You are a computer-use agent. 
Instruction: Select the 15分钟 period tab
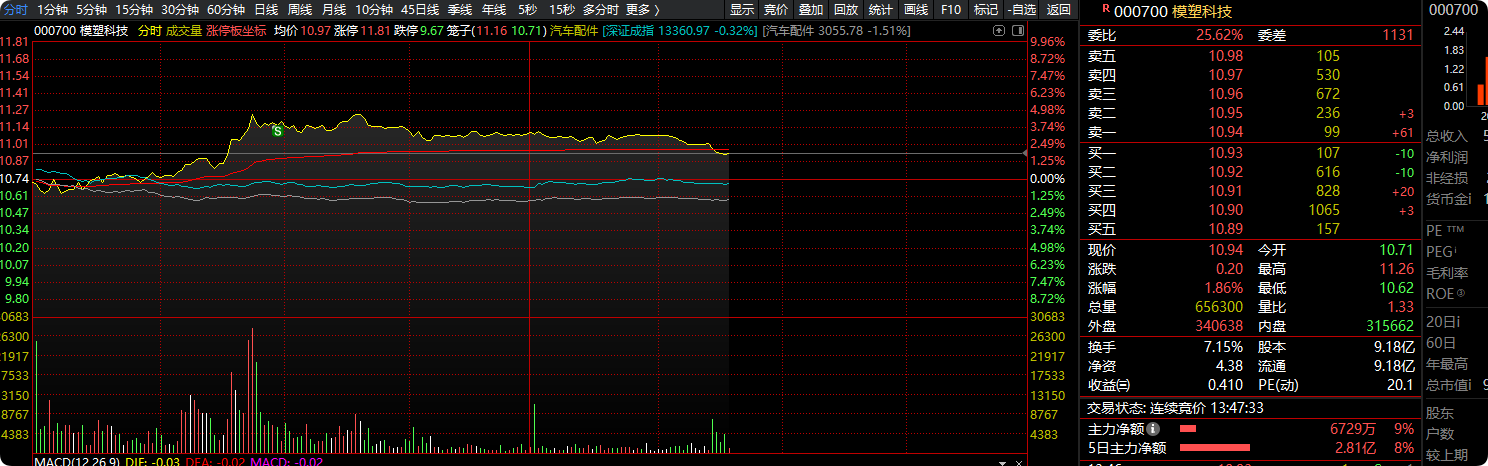pyautogui.click(x=134, y=9)
